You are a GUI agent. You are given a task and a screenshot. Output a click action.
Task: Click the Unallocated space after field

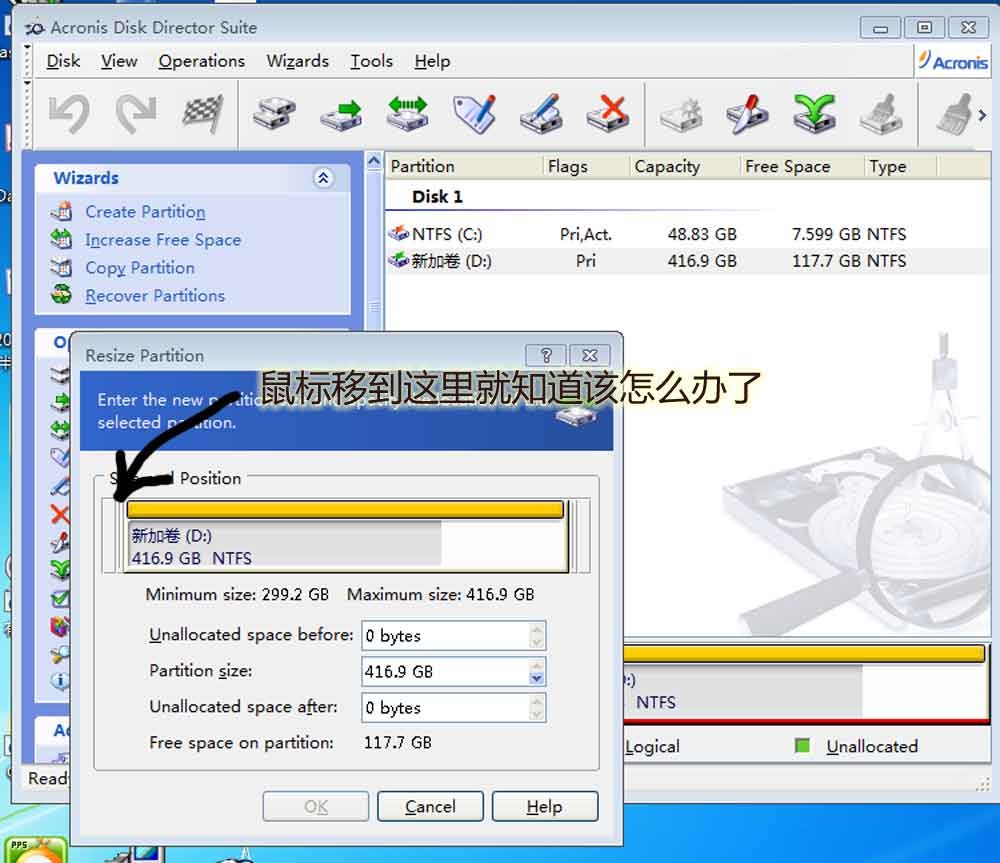453,707
